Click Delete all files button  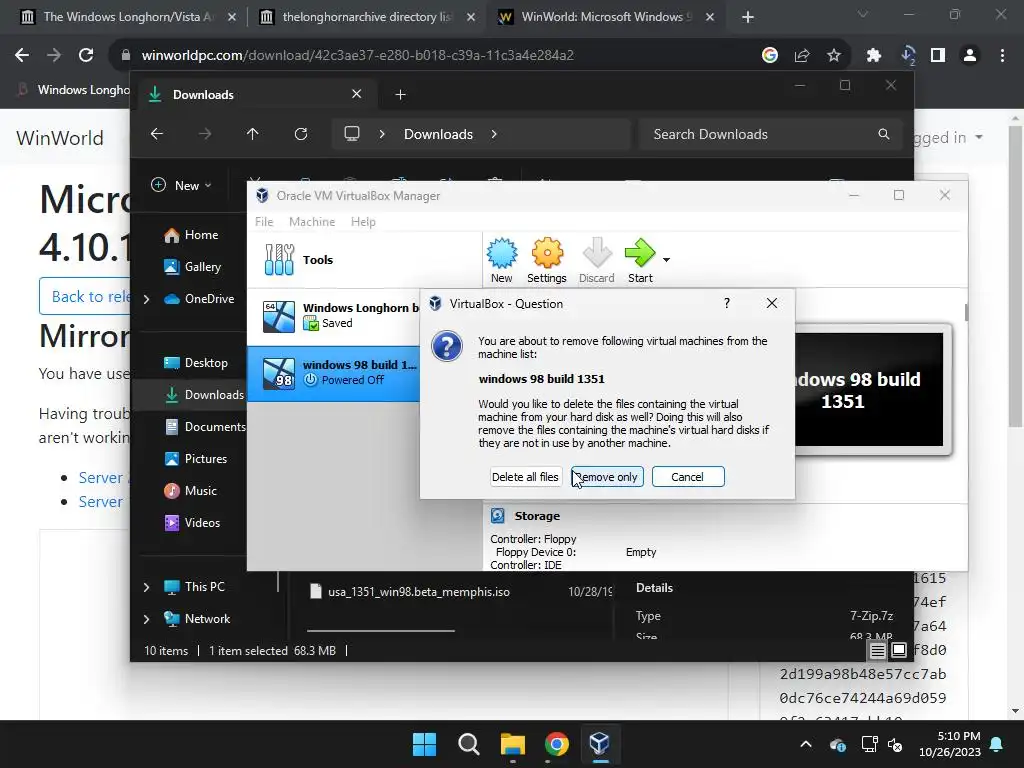[x=525, y=477]
